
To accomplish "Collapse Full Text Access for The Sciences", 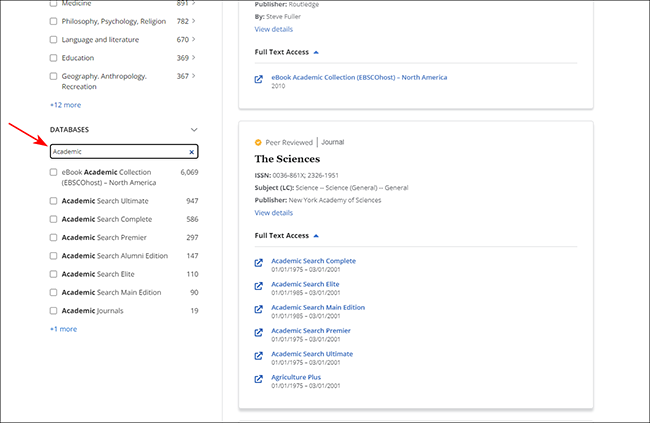I will (316, 236).
